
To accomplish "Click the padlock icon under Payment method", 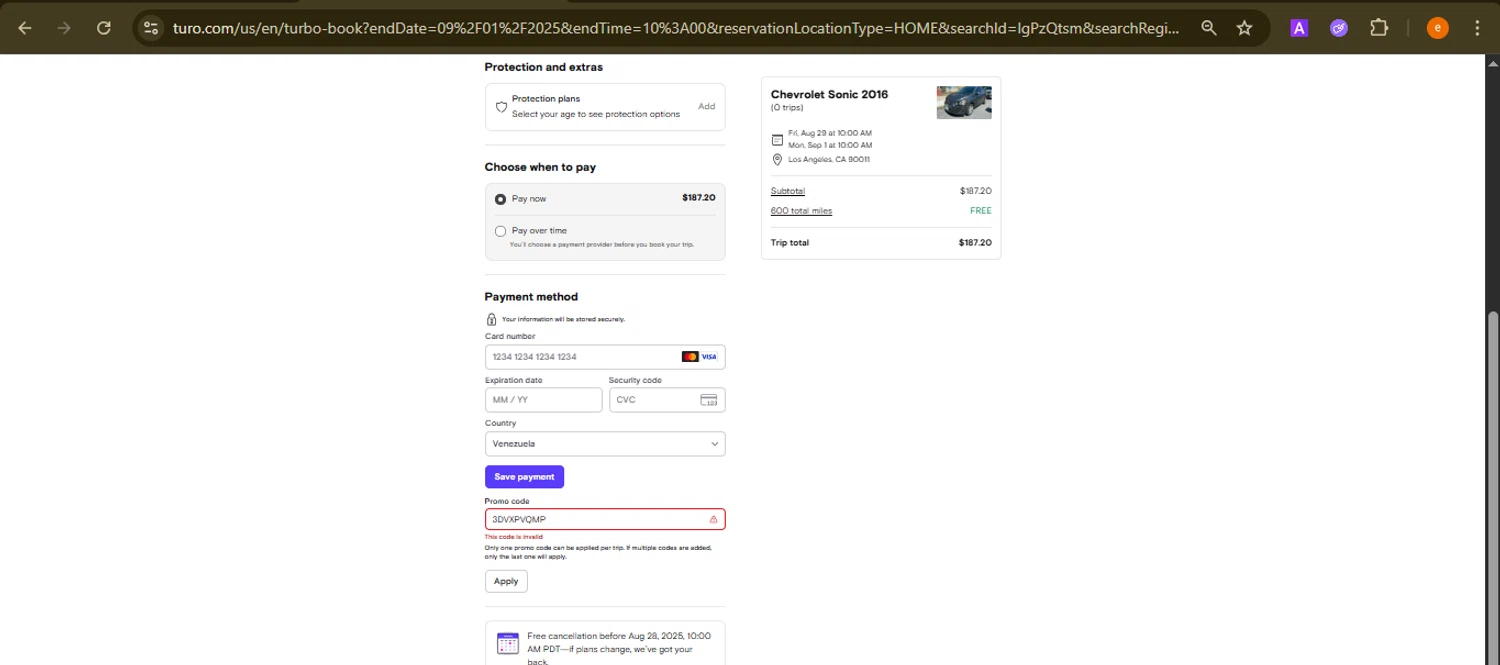I will [x=491, y=319].
